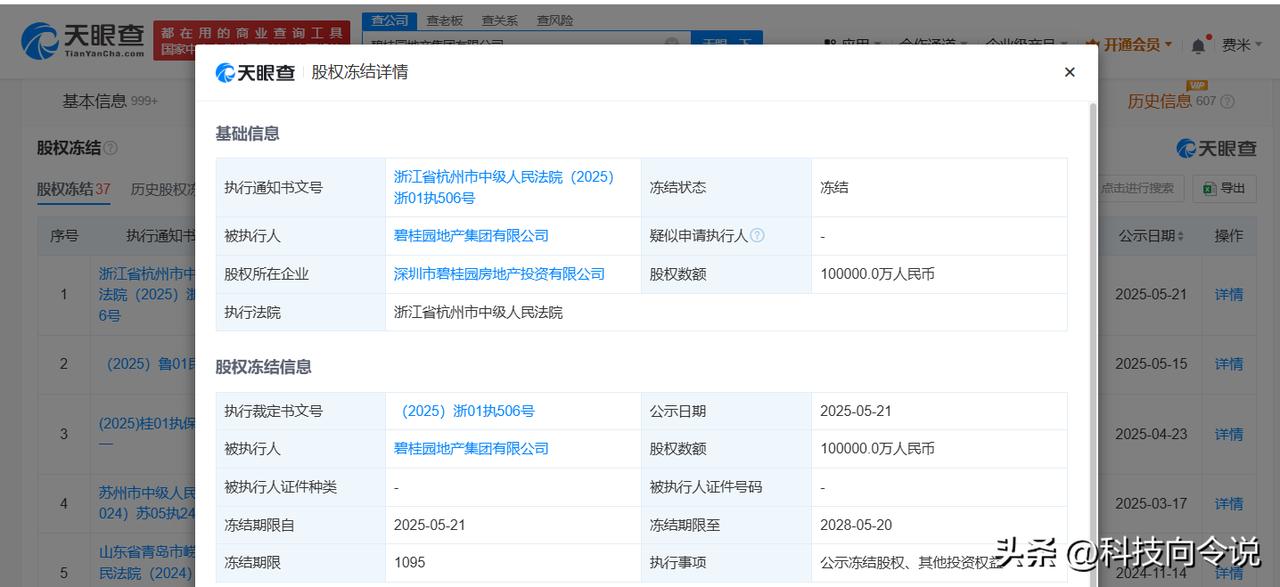Click the Excel 导出 export button
The width and height of the screenshot is (1280, 587).
pyautogui.click(x=1224, y=188)
